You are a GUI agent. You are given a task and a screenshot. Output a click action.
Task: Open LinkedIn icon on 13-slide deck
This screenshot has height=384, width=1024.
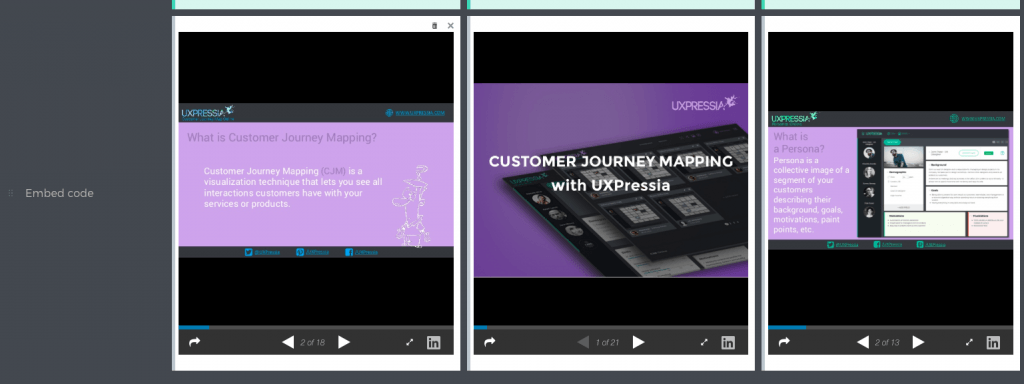click(993, 342)
